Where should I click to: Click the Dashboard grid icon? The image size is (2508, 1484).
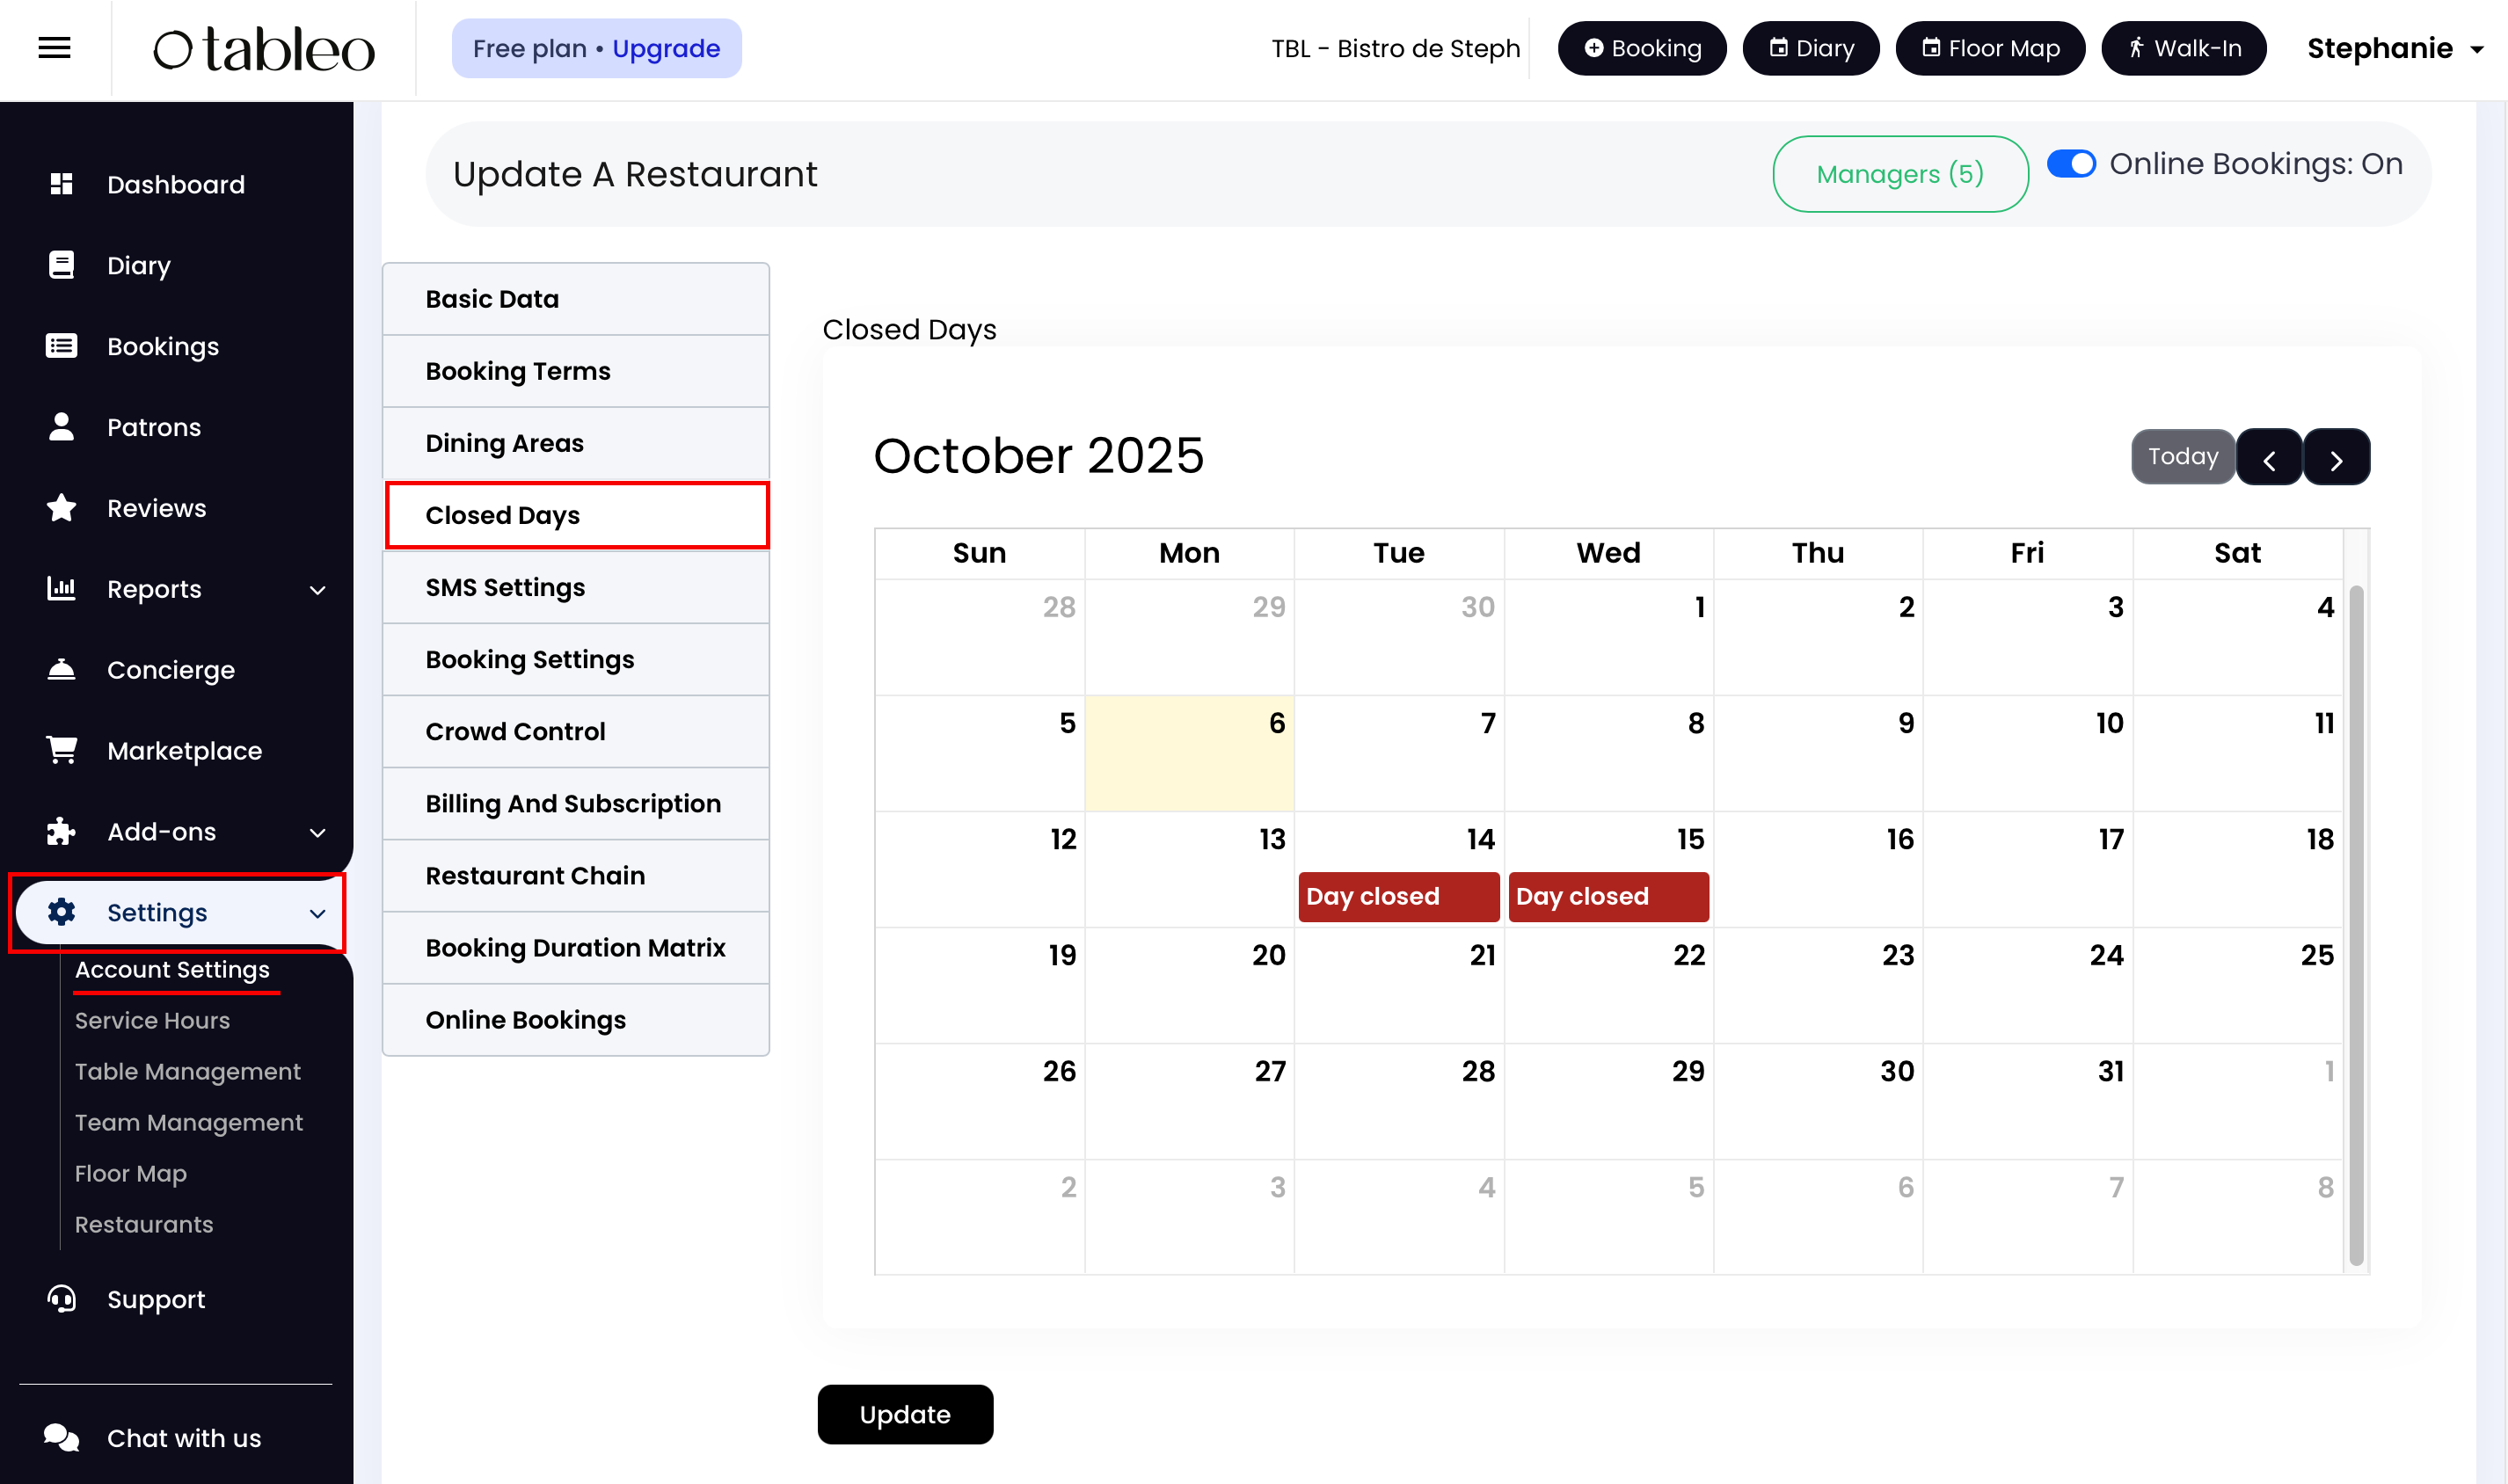click(x=61, y=184)
